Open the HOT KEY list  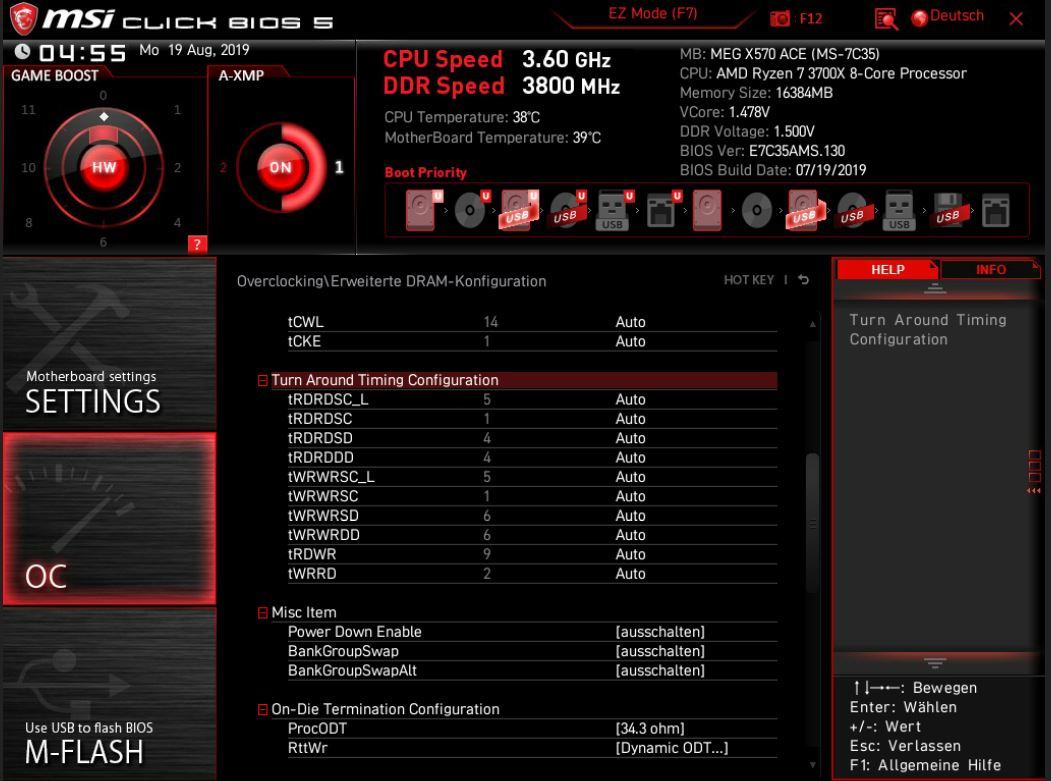coord(749,280)
